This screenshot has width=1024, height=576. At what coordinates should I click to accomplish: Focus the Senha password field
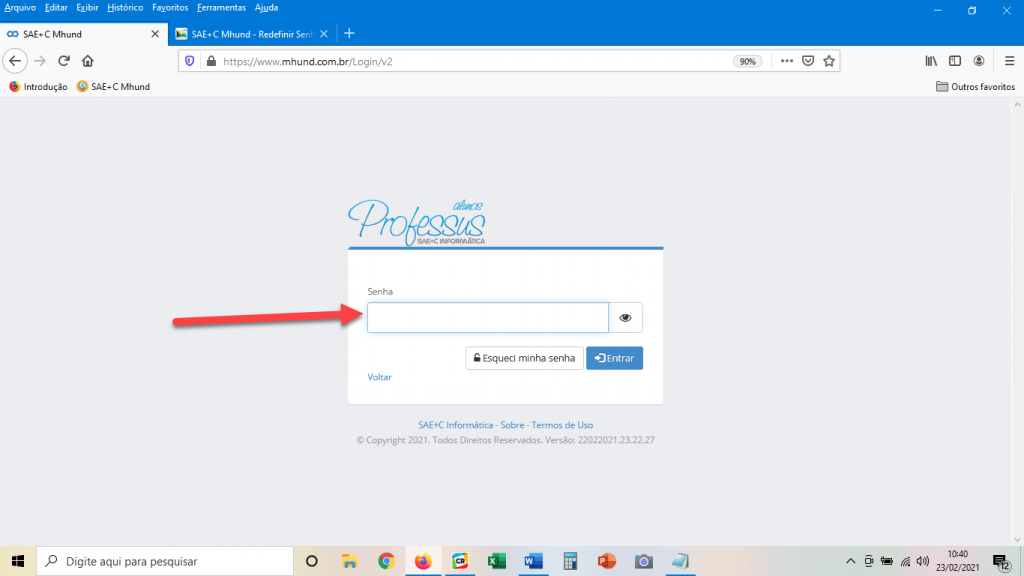coord(488,317)
